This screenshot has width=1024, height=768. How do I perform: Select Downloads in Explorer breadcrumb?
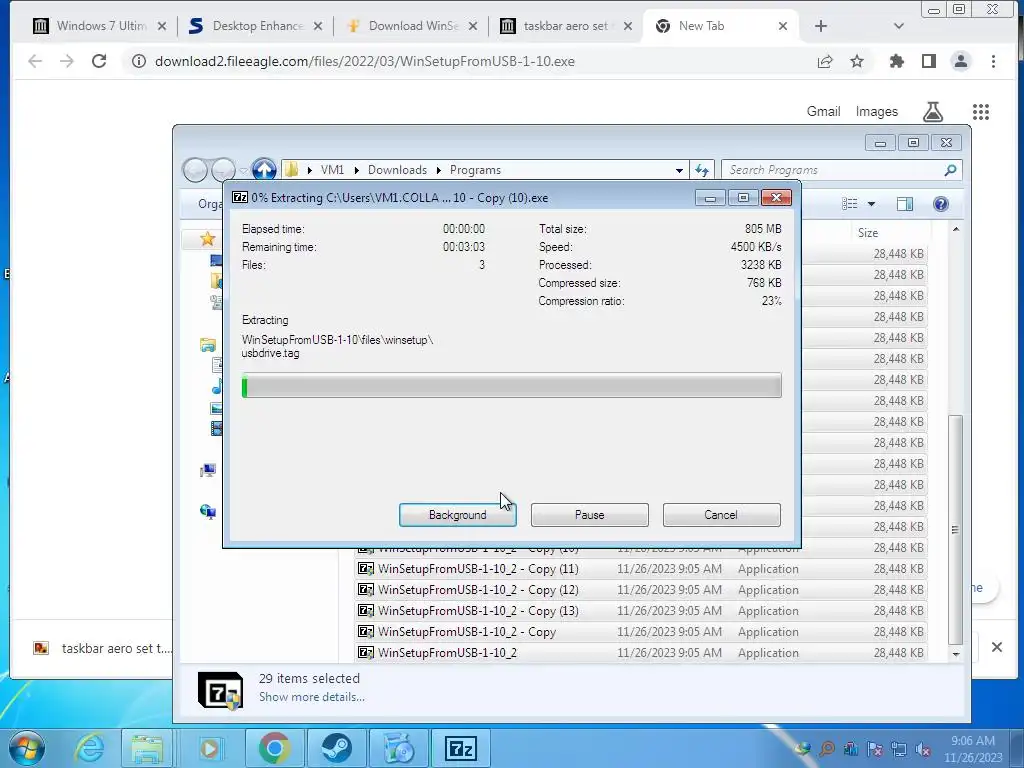click(397, 170)
